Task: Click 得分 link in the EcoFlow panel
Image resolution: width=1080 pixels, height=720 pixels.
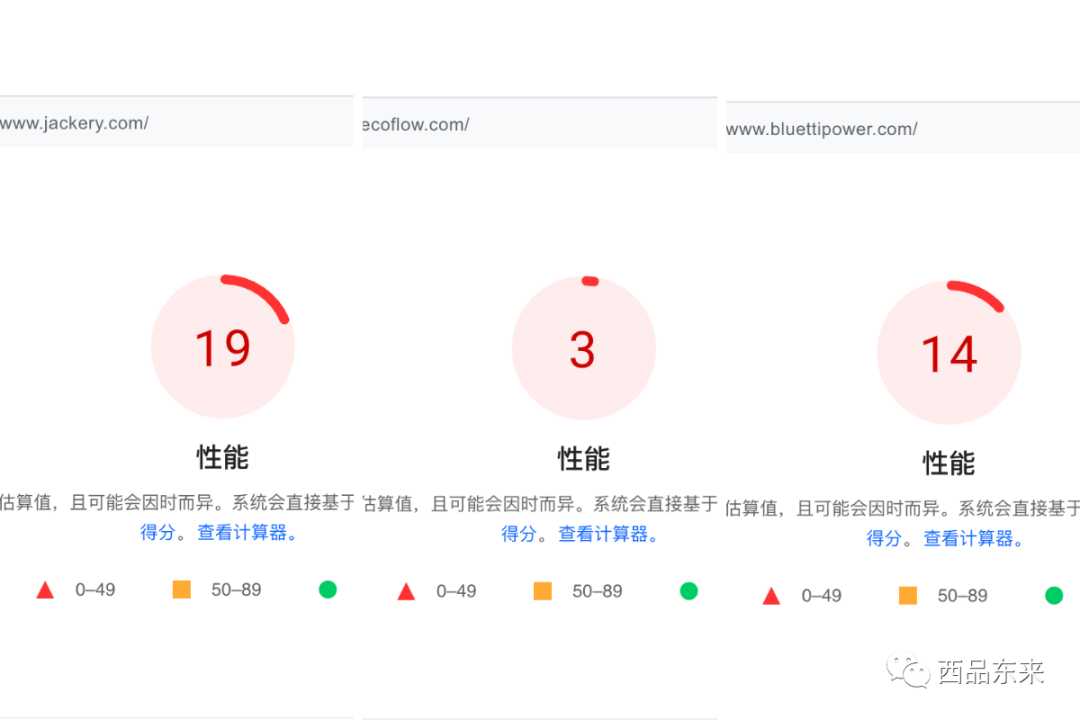Action: click(519, 534)
